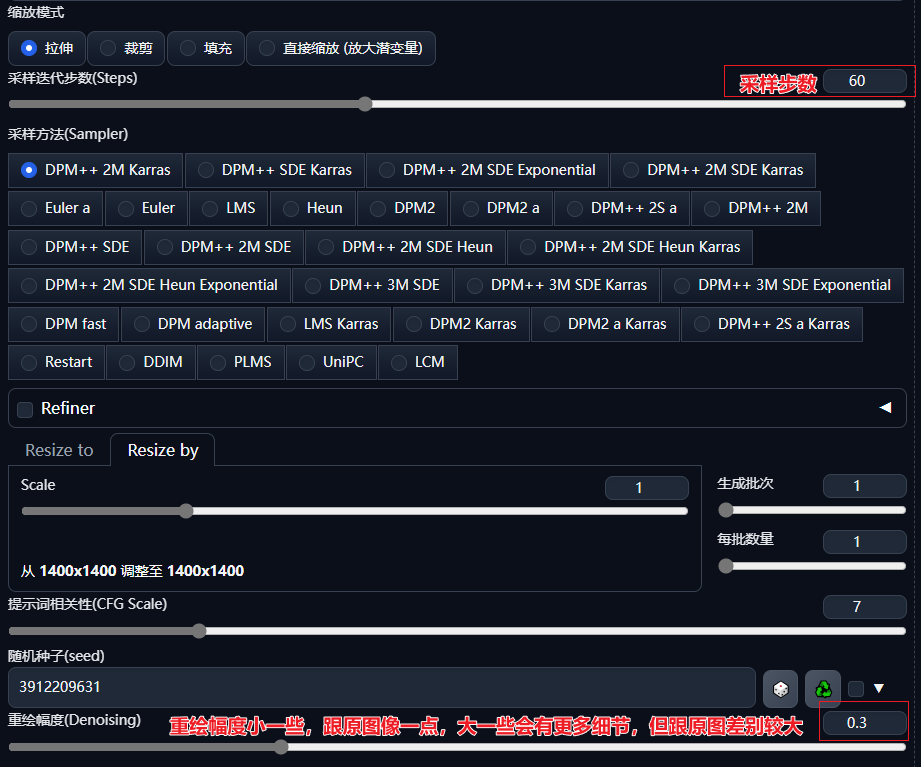The height and width of the screenshot is (767, 921).
Task: Select the LMS sampler option
Action: 228,208
